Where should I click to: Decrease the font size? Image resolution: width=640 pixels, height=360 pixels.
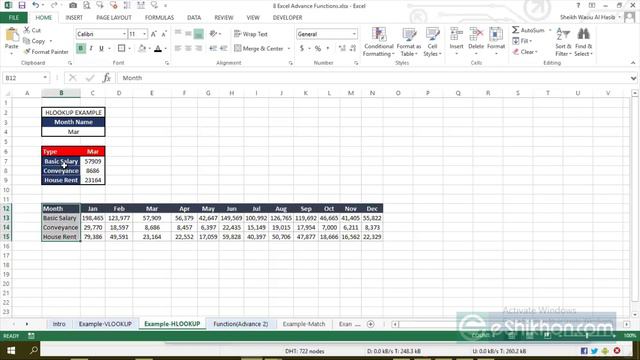tap(164, 34)
